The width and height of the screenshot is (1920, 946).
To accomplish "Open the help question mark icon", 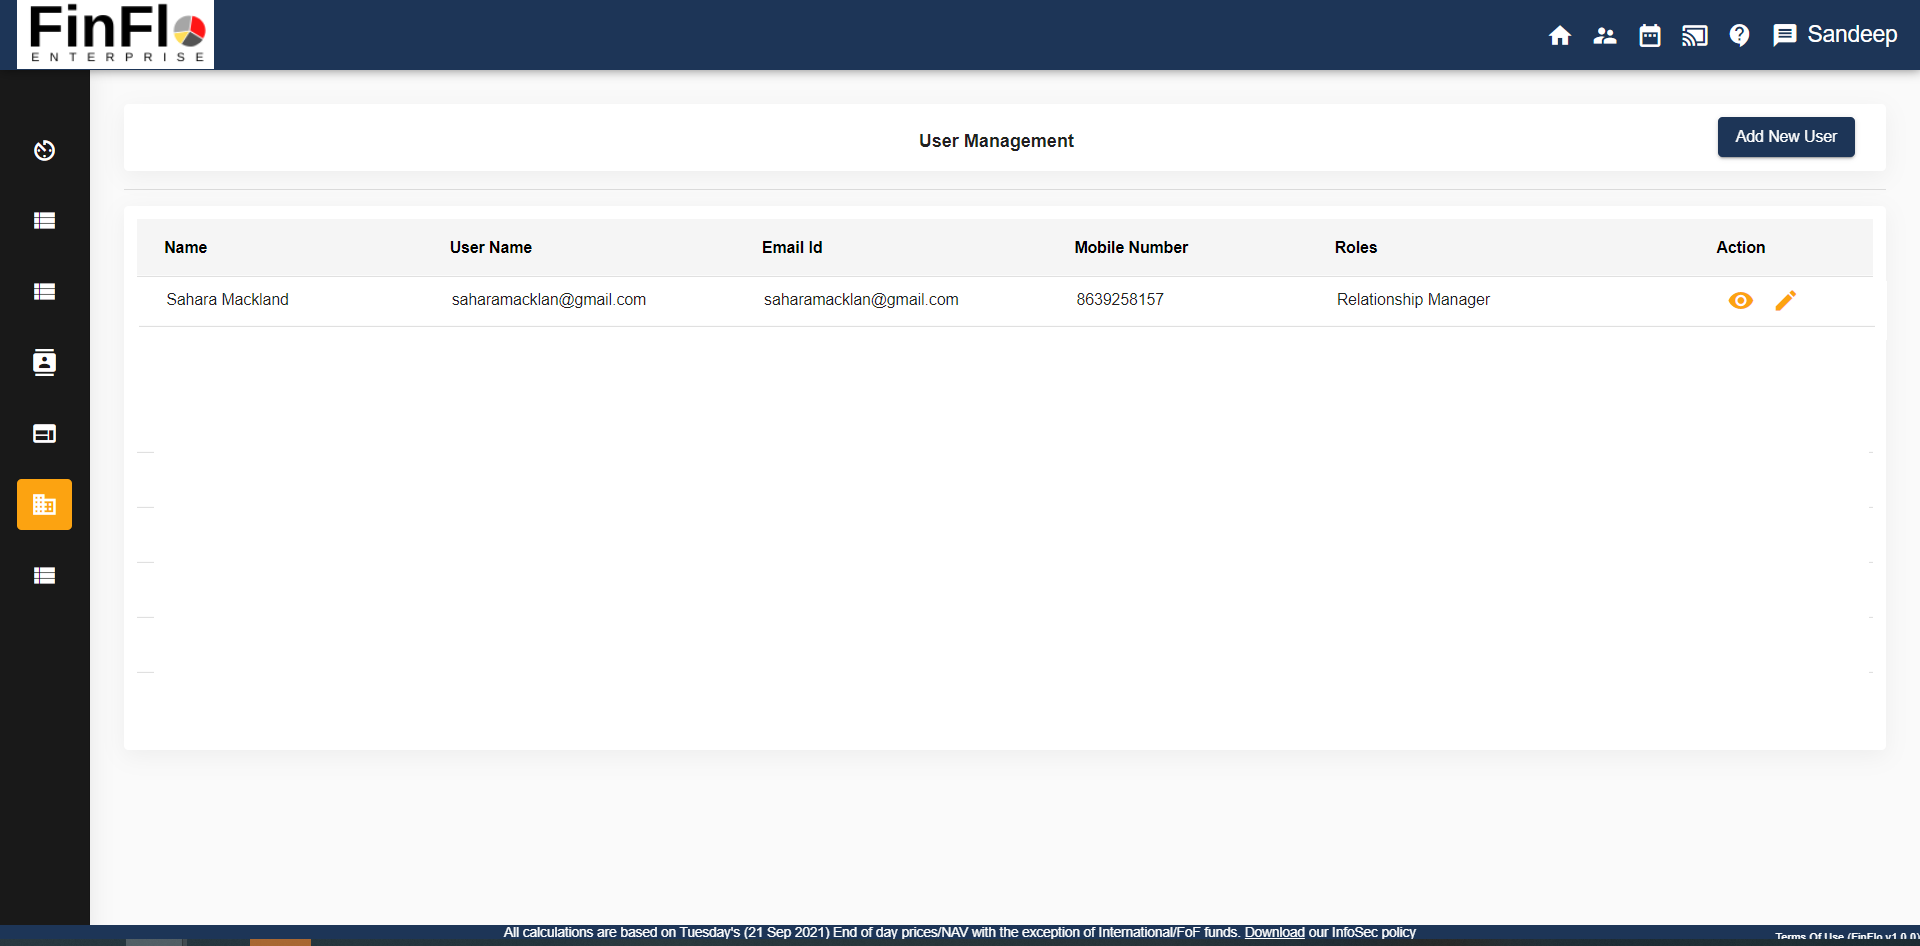I will (1740, 36).
